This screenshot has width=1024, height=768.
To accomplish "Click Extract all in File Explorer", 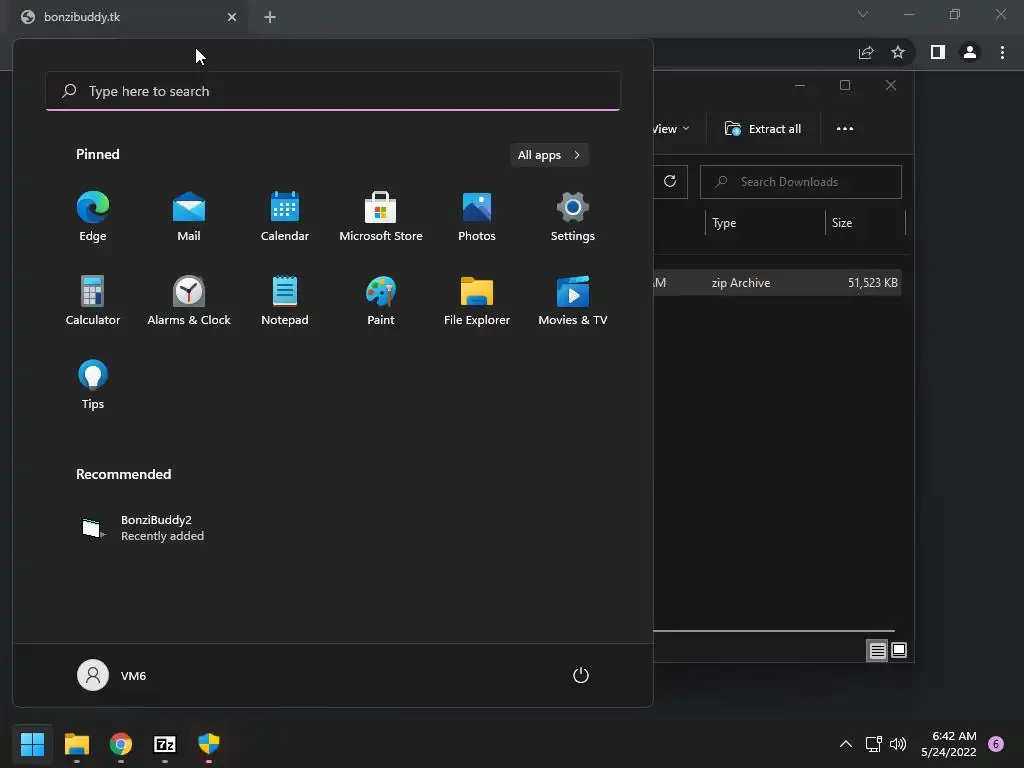I will [x=763, y=129].
